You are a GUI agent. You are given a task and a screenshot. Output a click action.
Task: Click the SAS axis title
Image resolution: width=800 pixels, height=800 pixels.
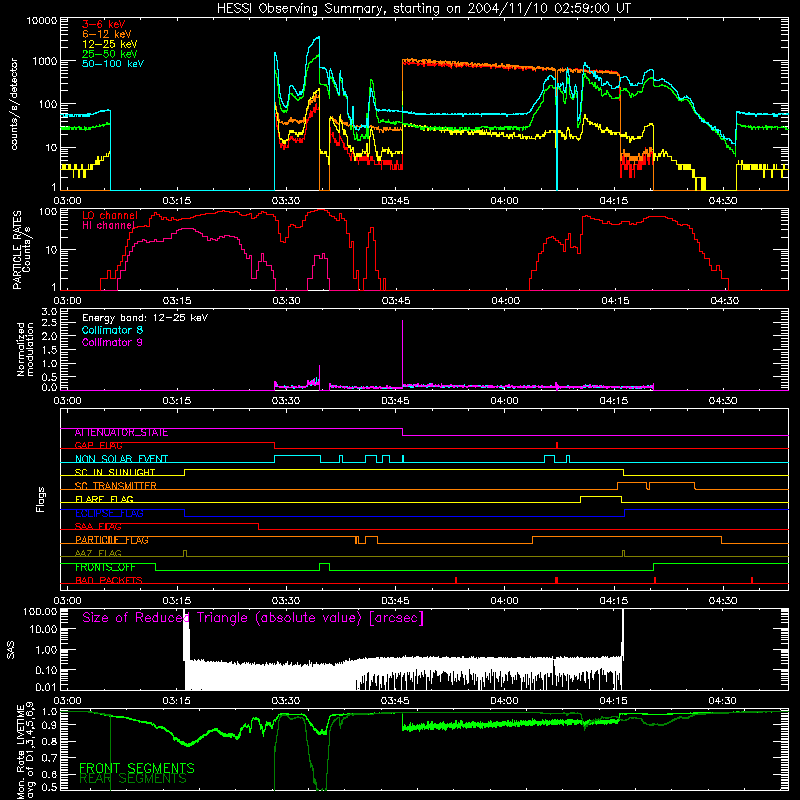pyautogui.click(x=10, y=650)
